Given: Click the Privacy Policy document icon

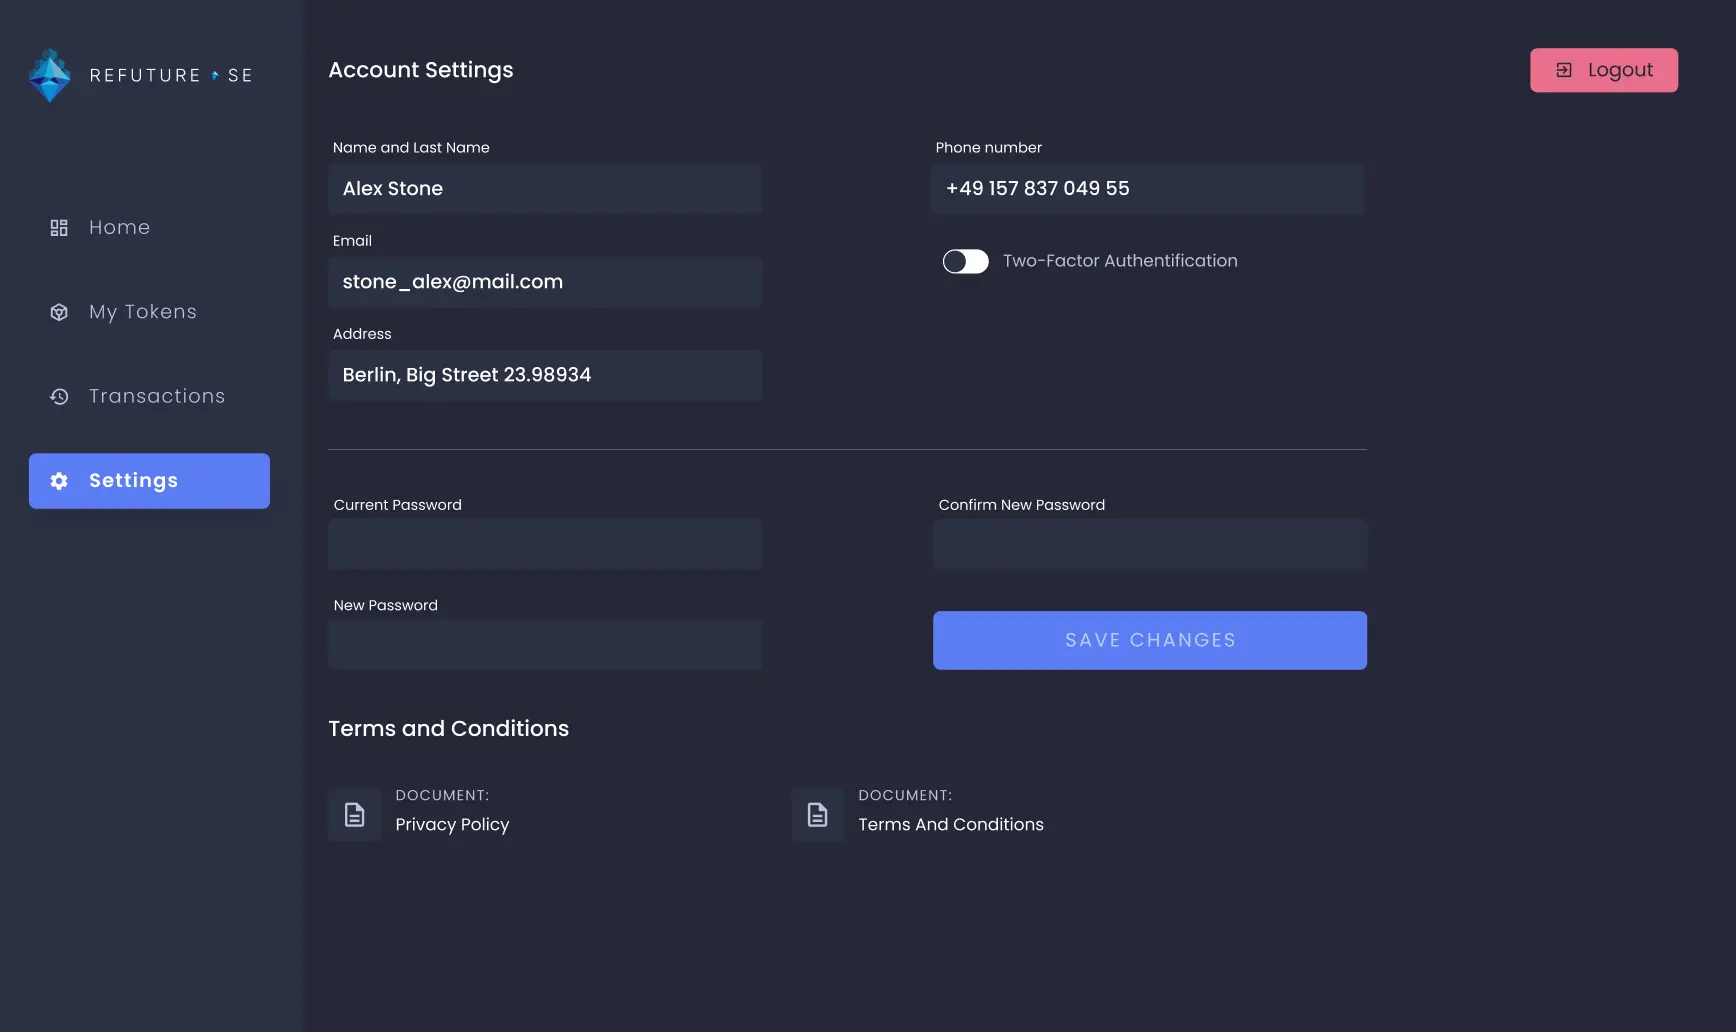Looking at the screenshot, I should click(354, 814).
